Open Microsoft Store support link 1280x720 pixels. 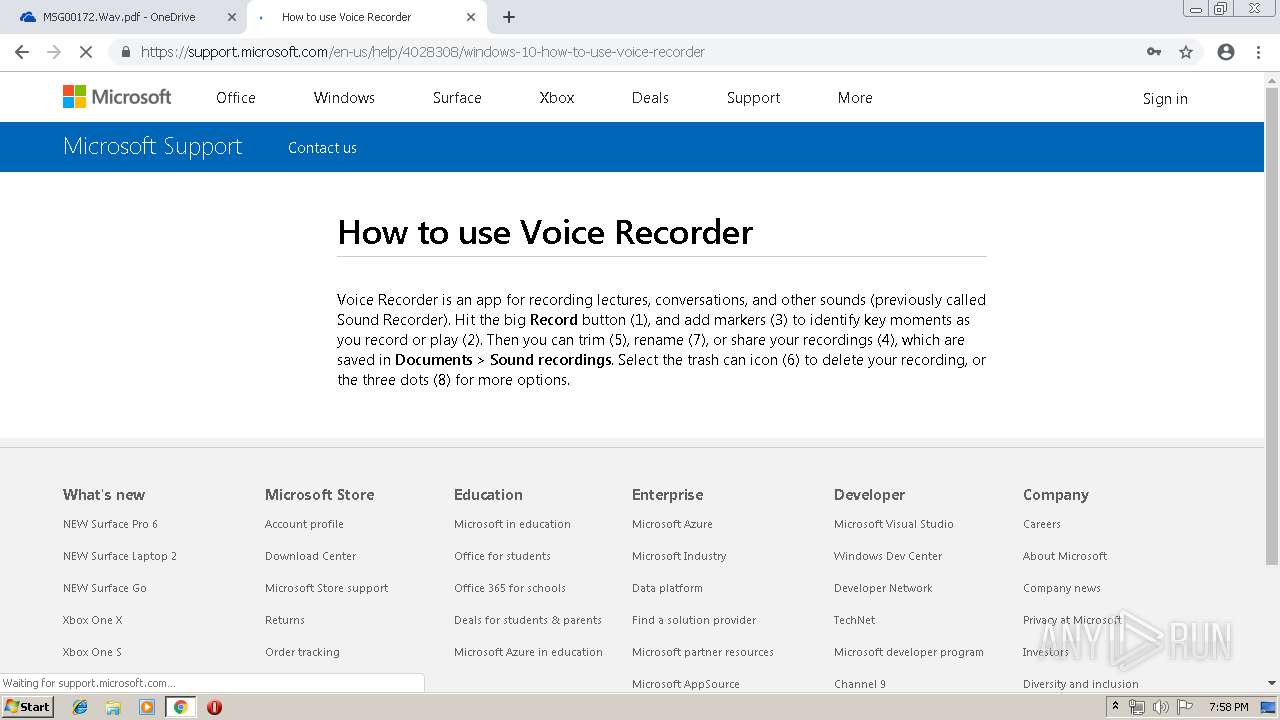[x=326, y=588]
